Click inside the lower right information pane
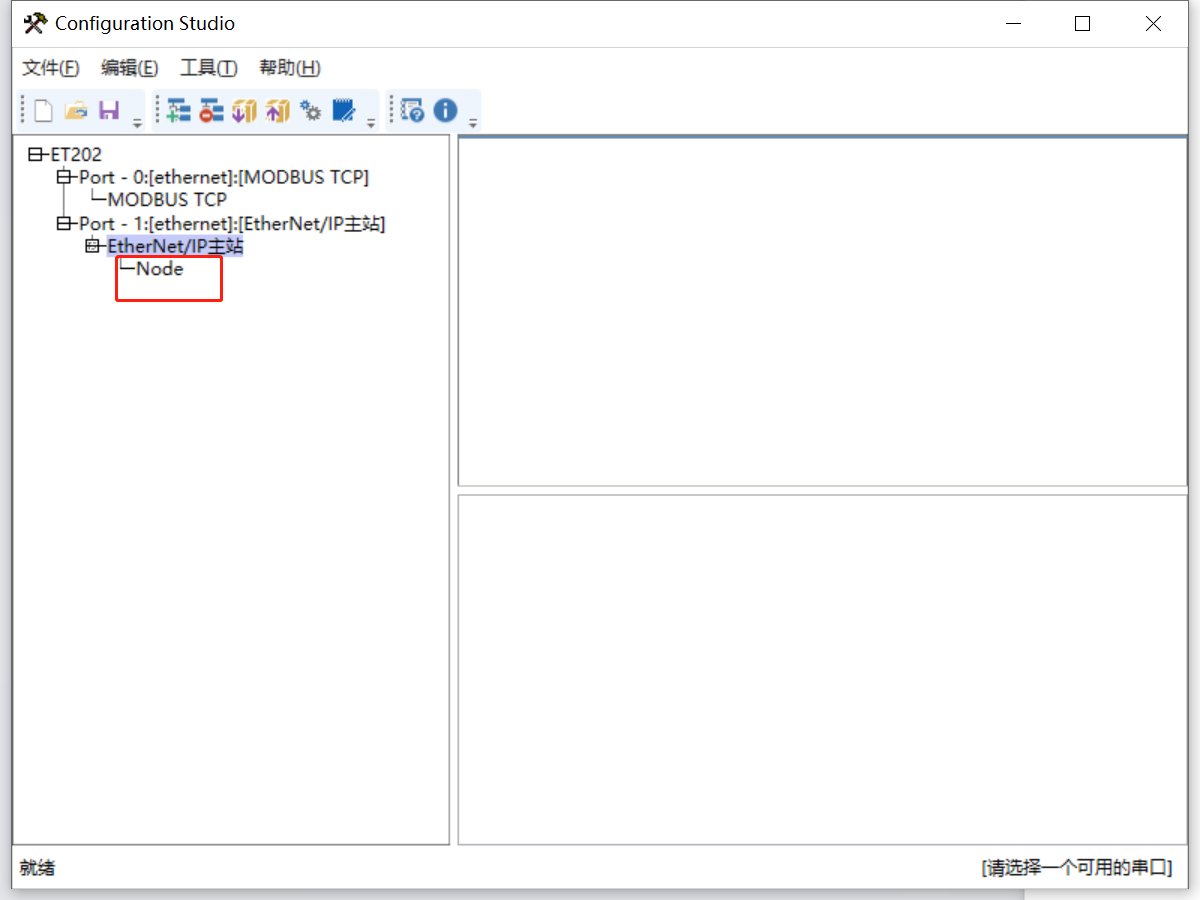 click(823, 670)
